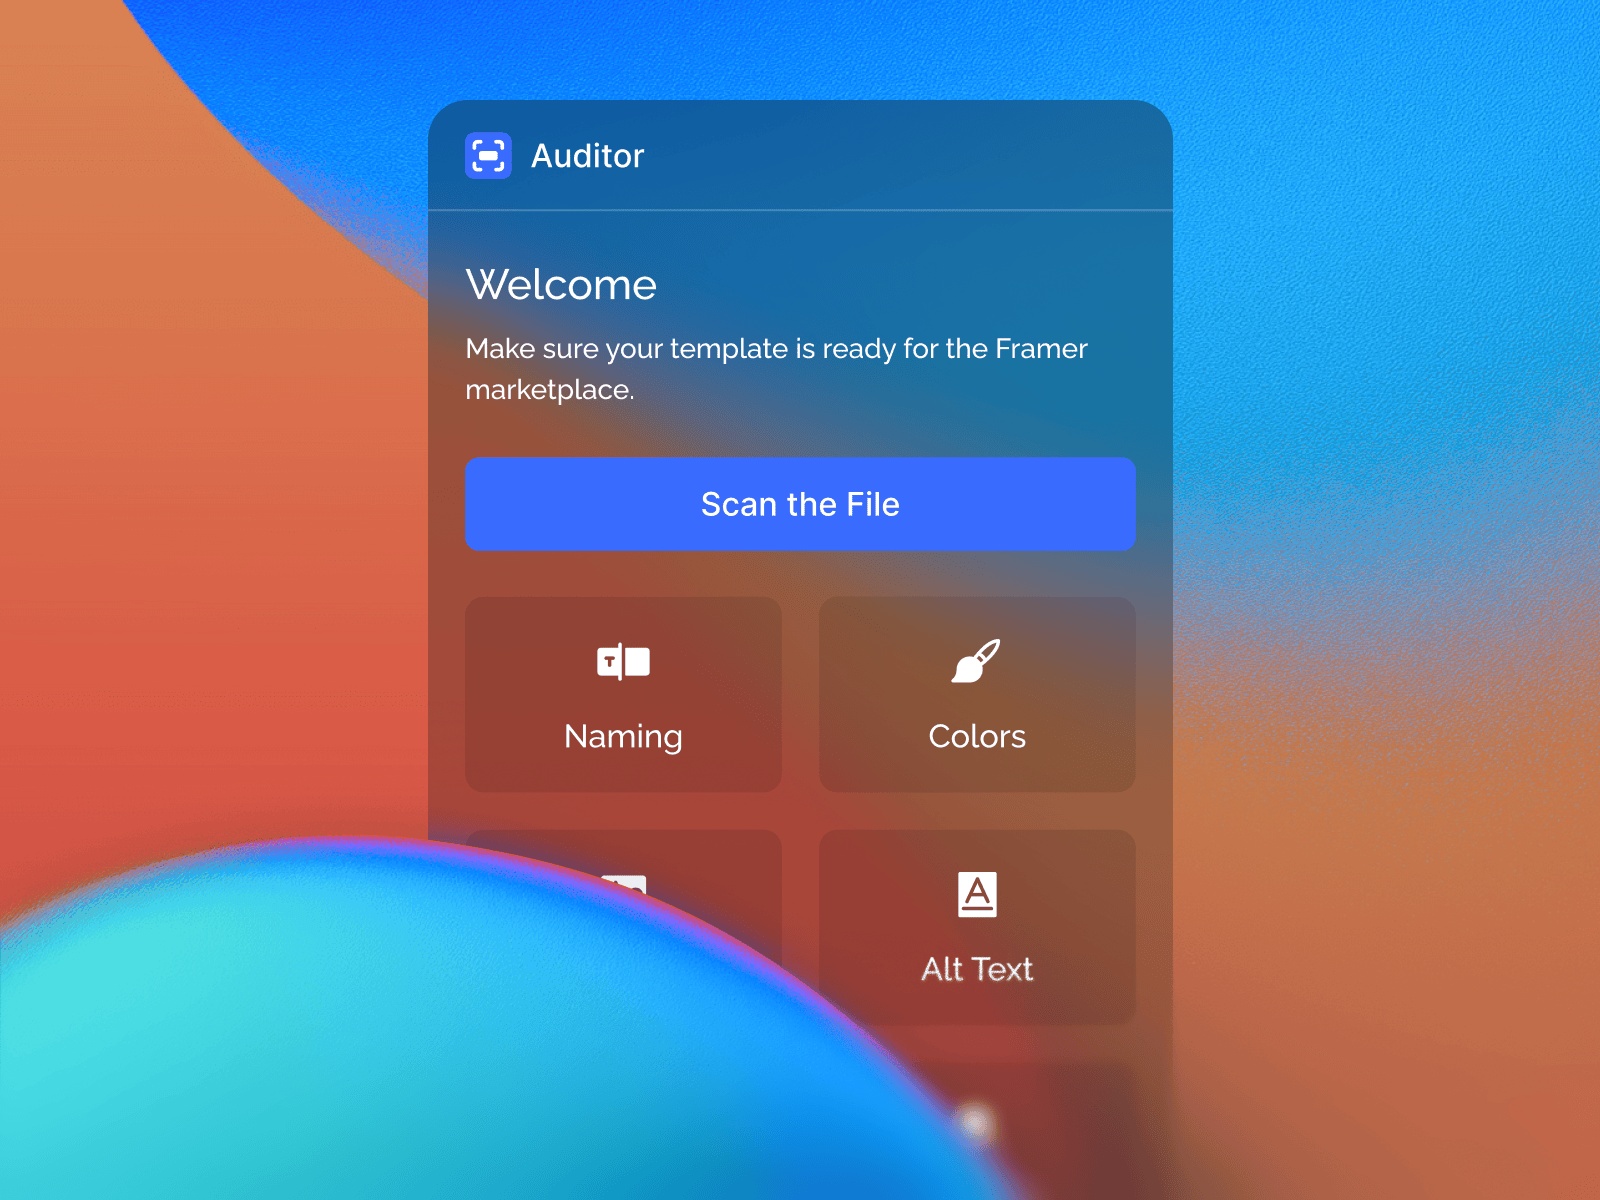
Task: Click the Colors label text
Action: pyautogui.click(x=977, y=737)
